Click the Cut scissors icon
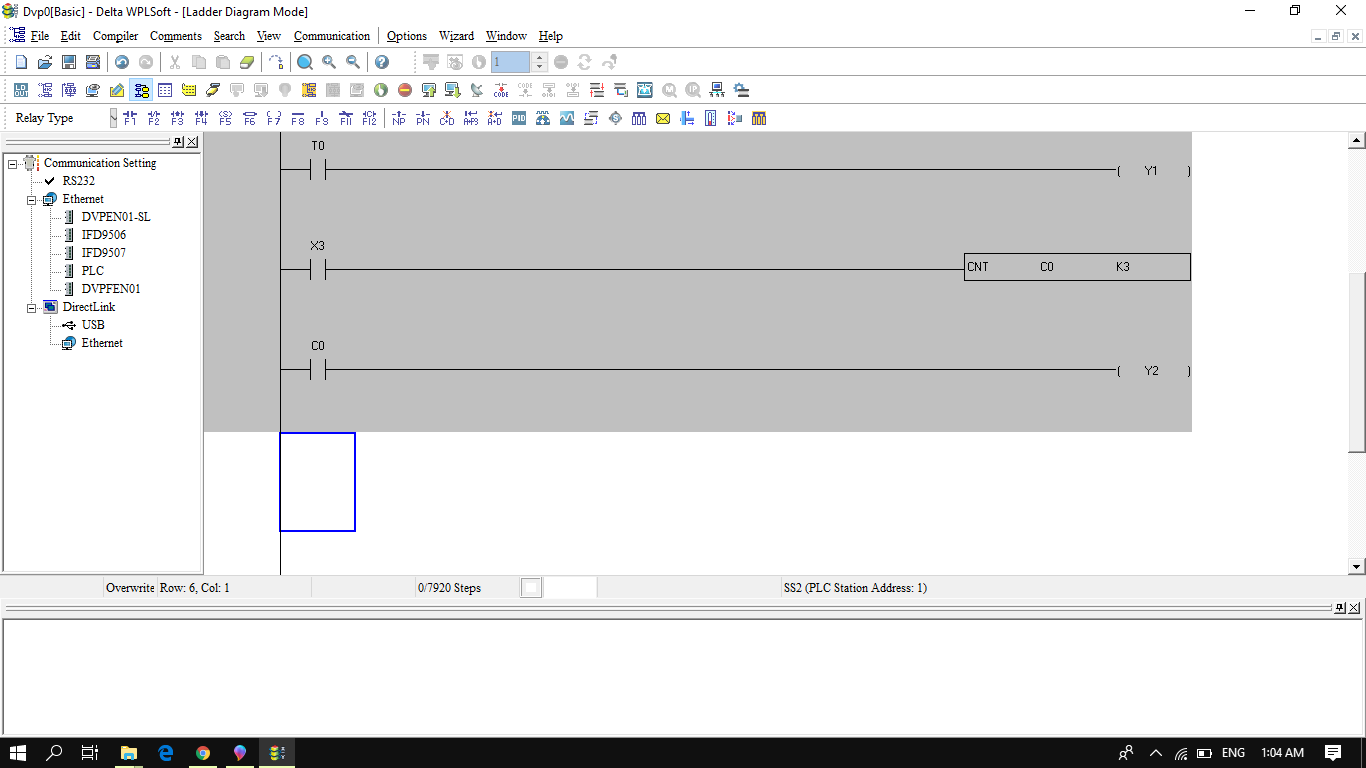The height and width of the screenshot is (768, 1366). (175, 62)
